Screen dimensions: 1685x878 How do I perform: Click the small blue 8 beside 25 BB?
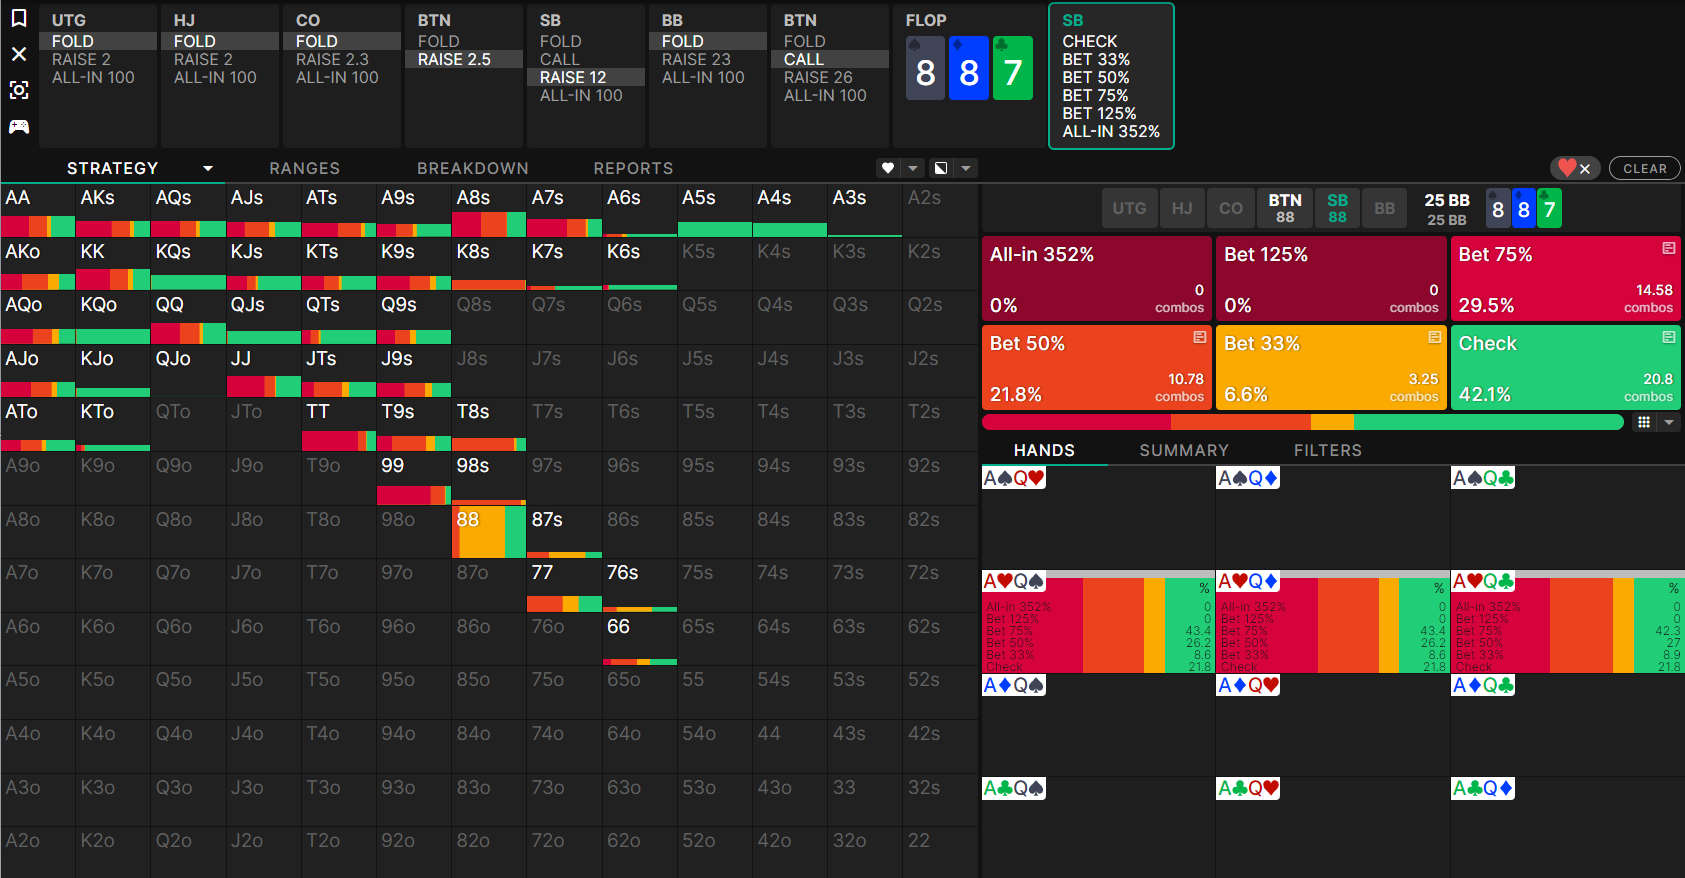pos(1524,208)
